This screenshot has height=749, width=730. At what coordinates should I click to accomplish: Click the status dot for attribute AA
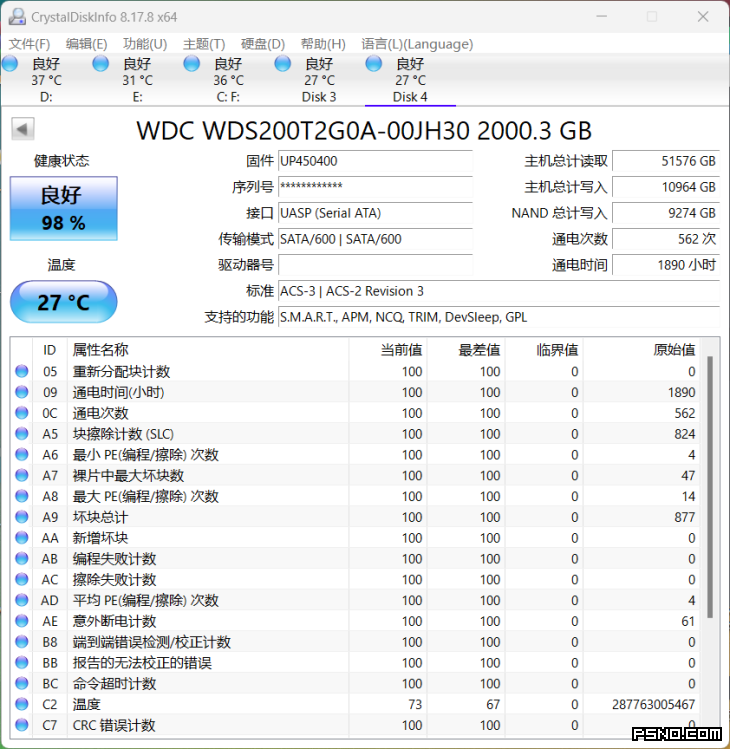point(21,537)
